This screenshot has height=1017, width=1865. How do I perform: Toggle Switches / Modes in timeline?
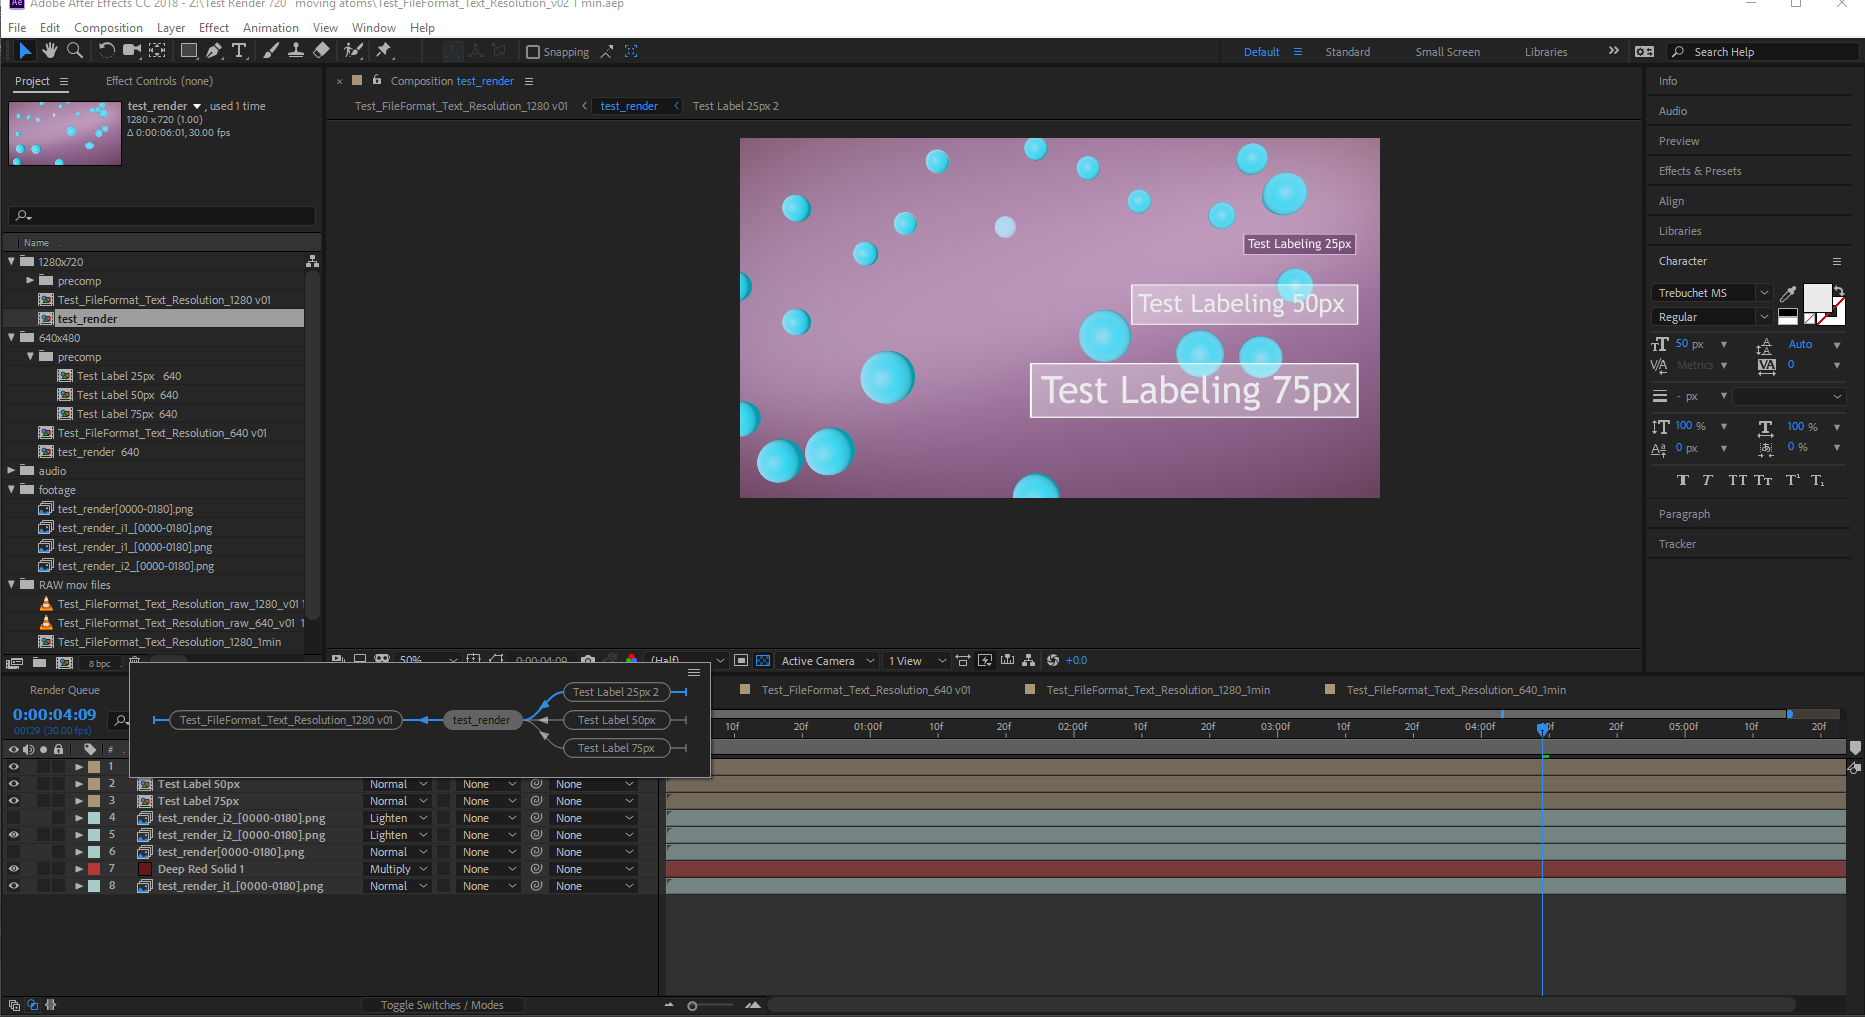(x=442, y=1005)
